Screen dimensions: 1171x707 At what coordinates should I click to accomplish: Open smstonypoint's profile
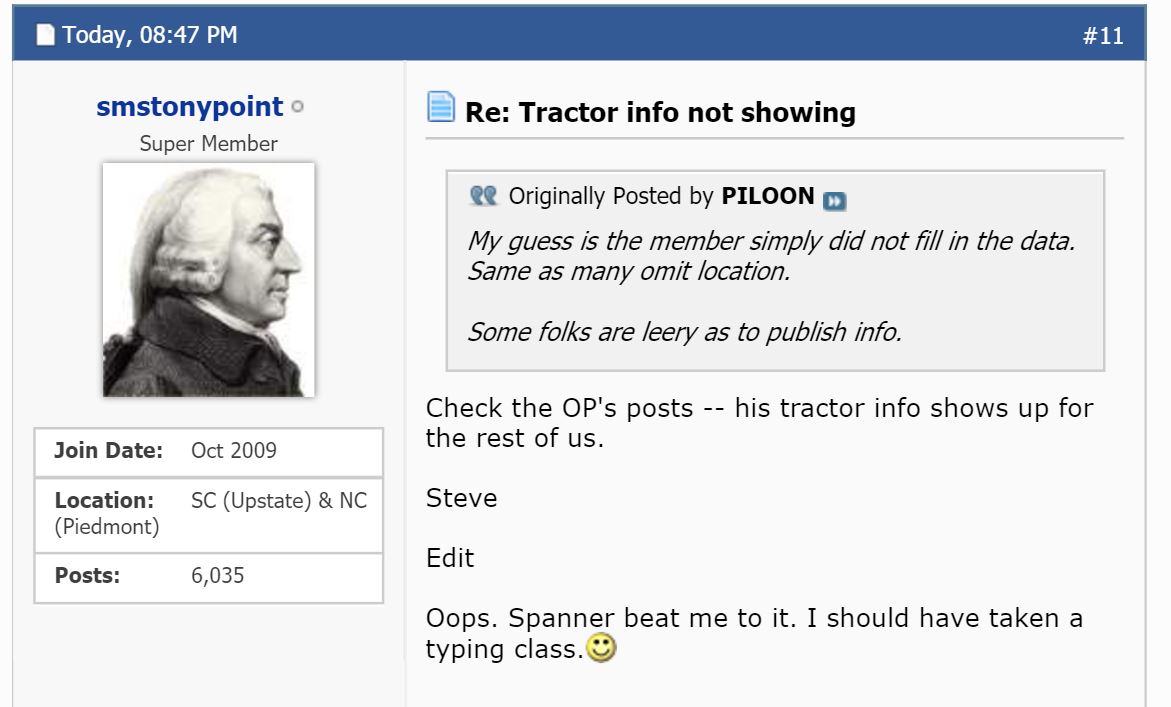point(190,107)
